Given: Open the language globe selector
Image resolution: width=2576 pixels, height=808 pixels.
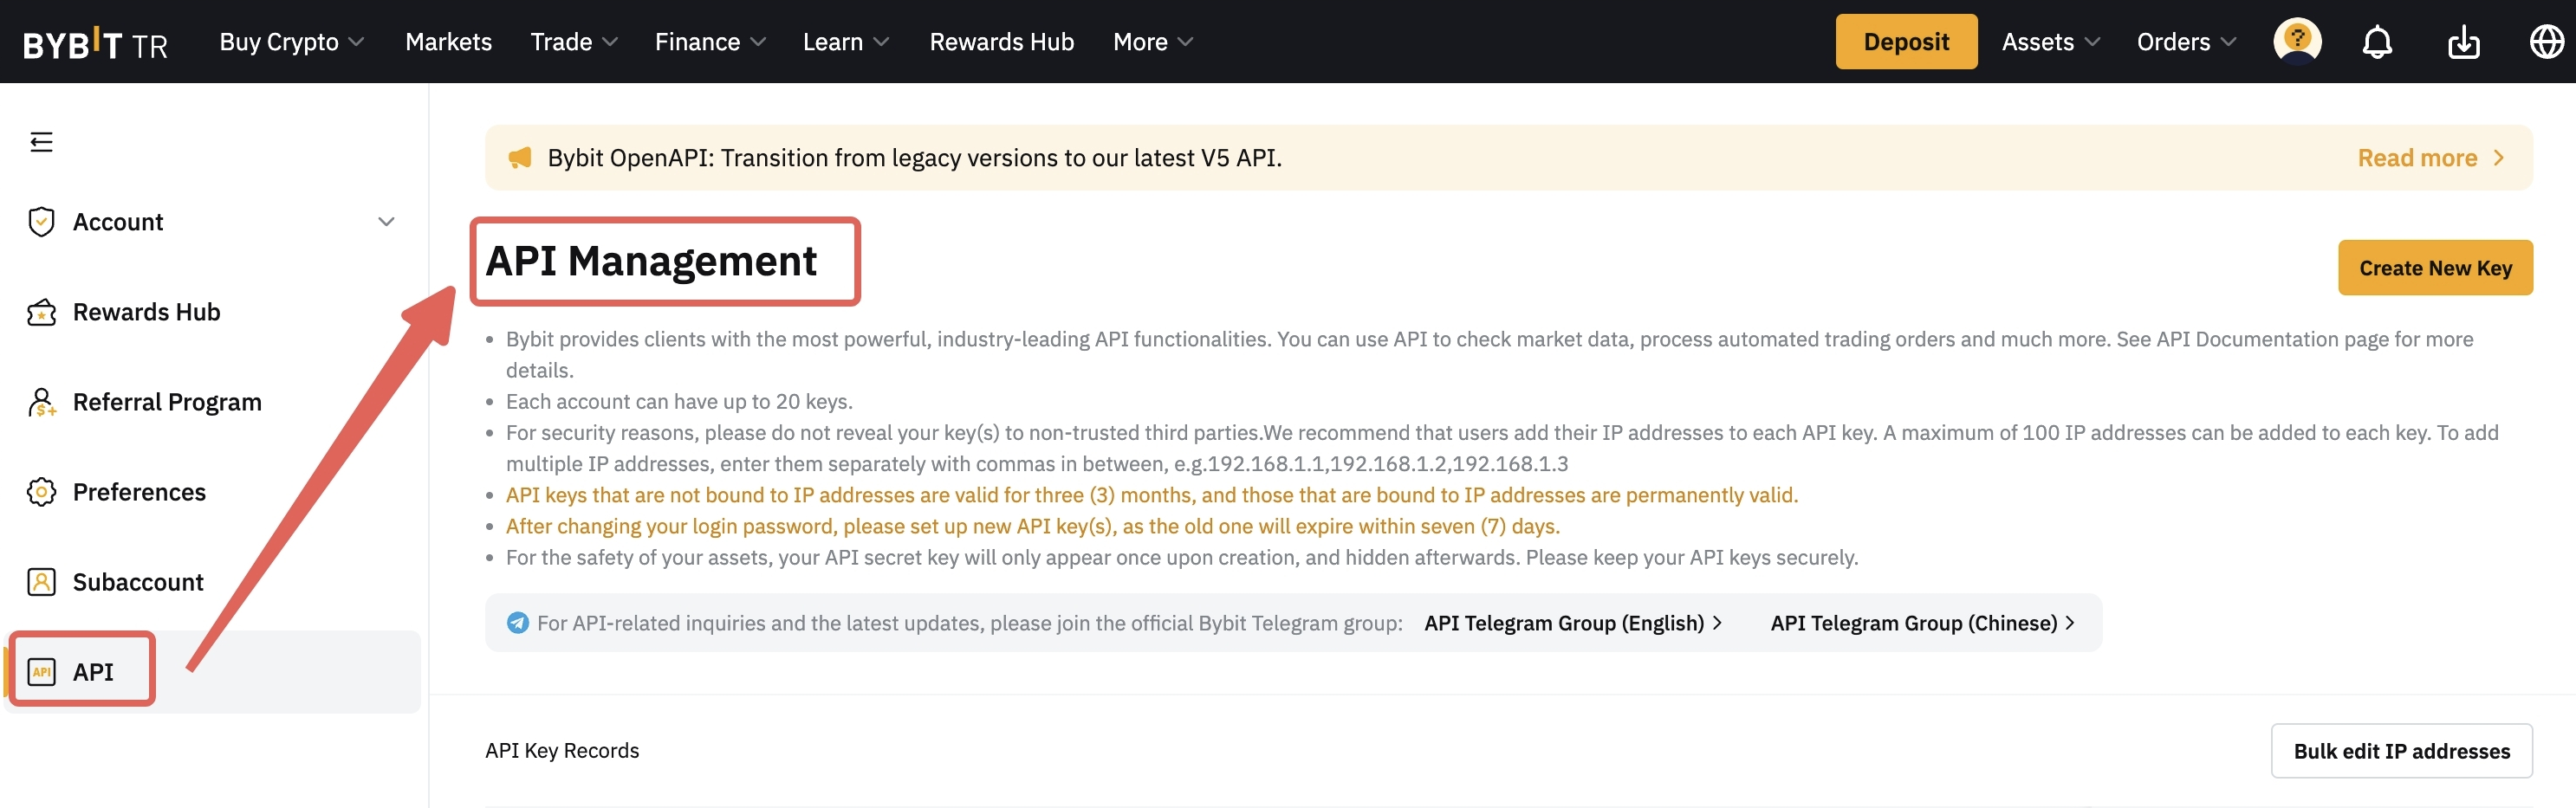Looking at the screenshot, I should click(x=2546, y=42).
